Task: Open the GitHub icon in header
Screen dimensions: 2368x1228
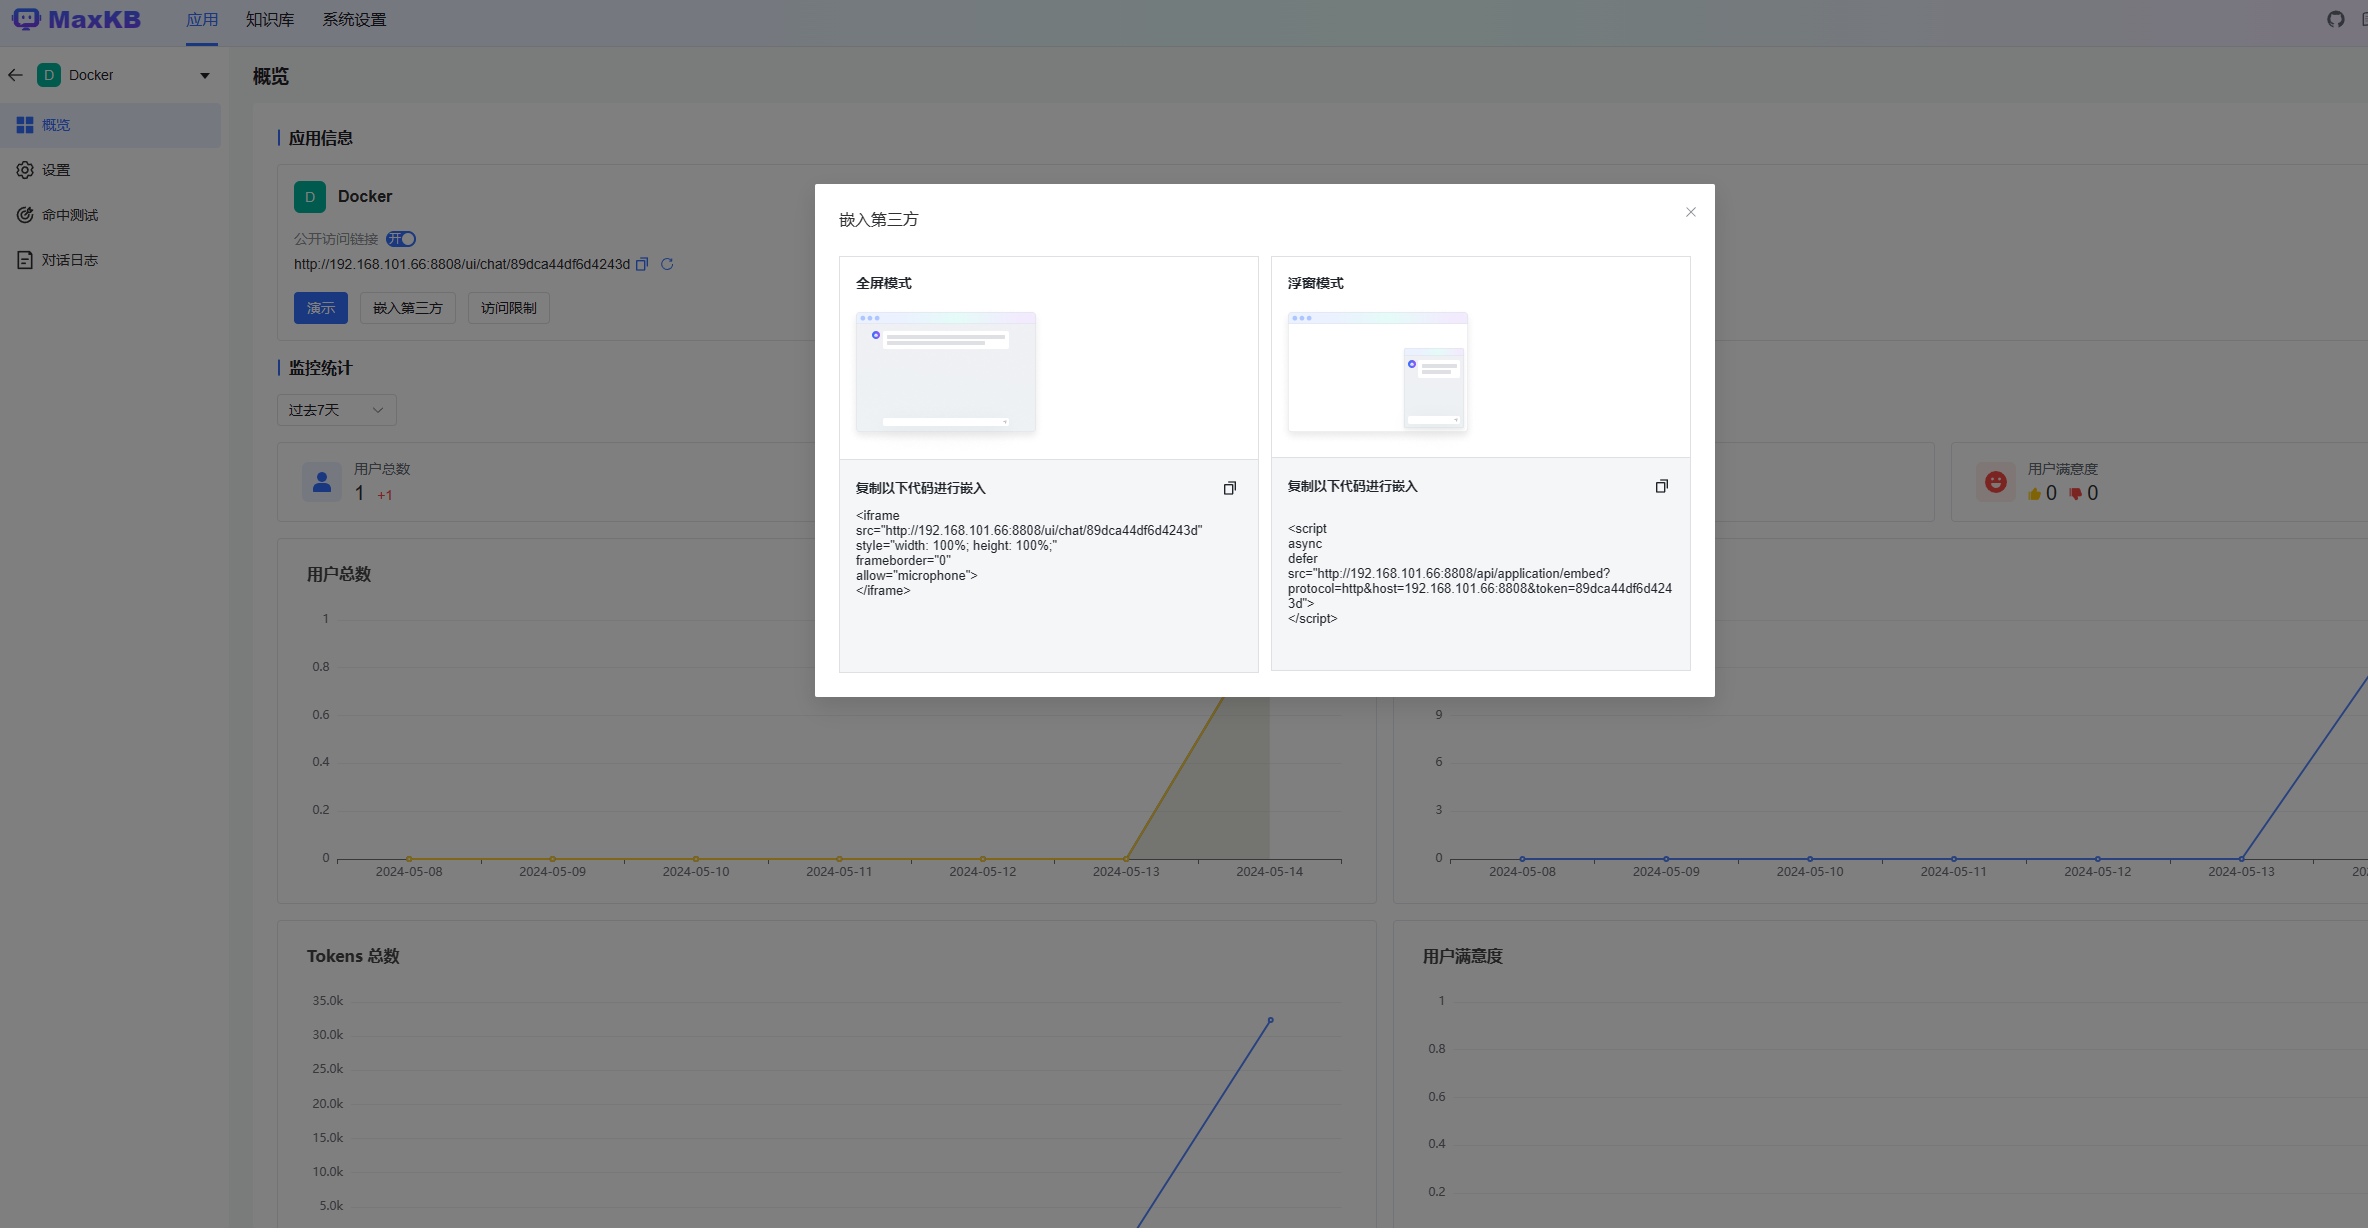Action: [2335, 19]
